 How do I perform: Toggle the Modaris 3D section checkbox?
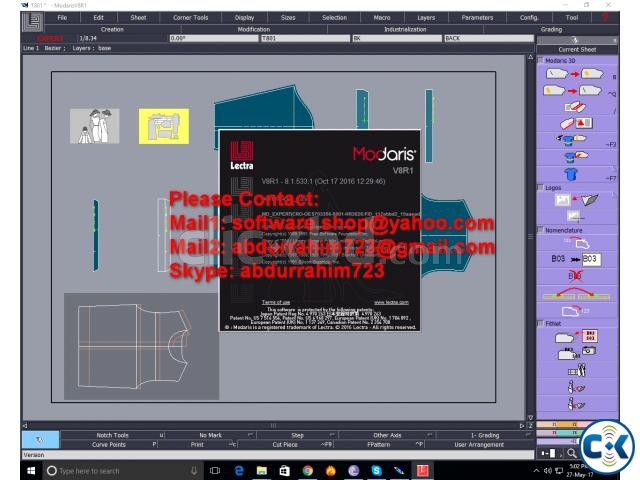tap(540, 60)
